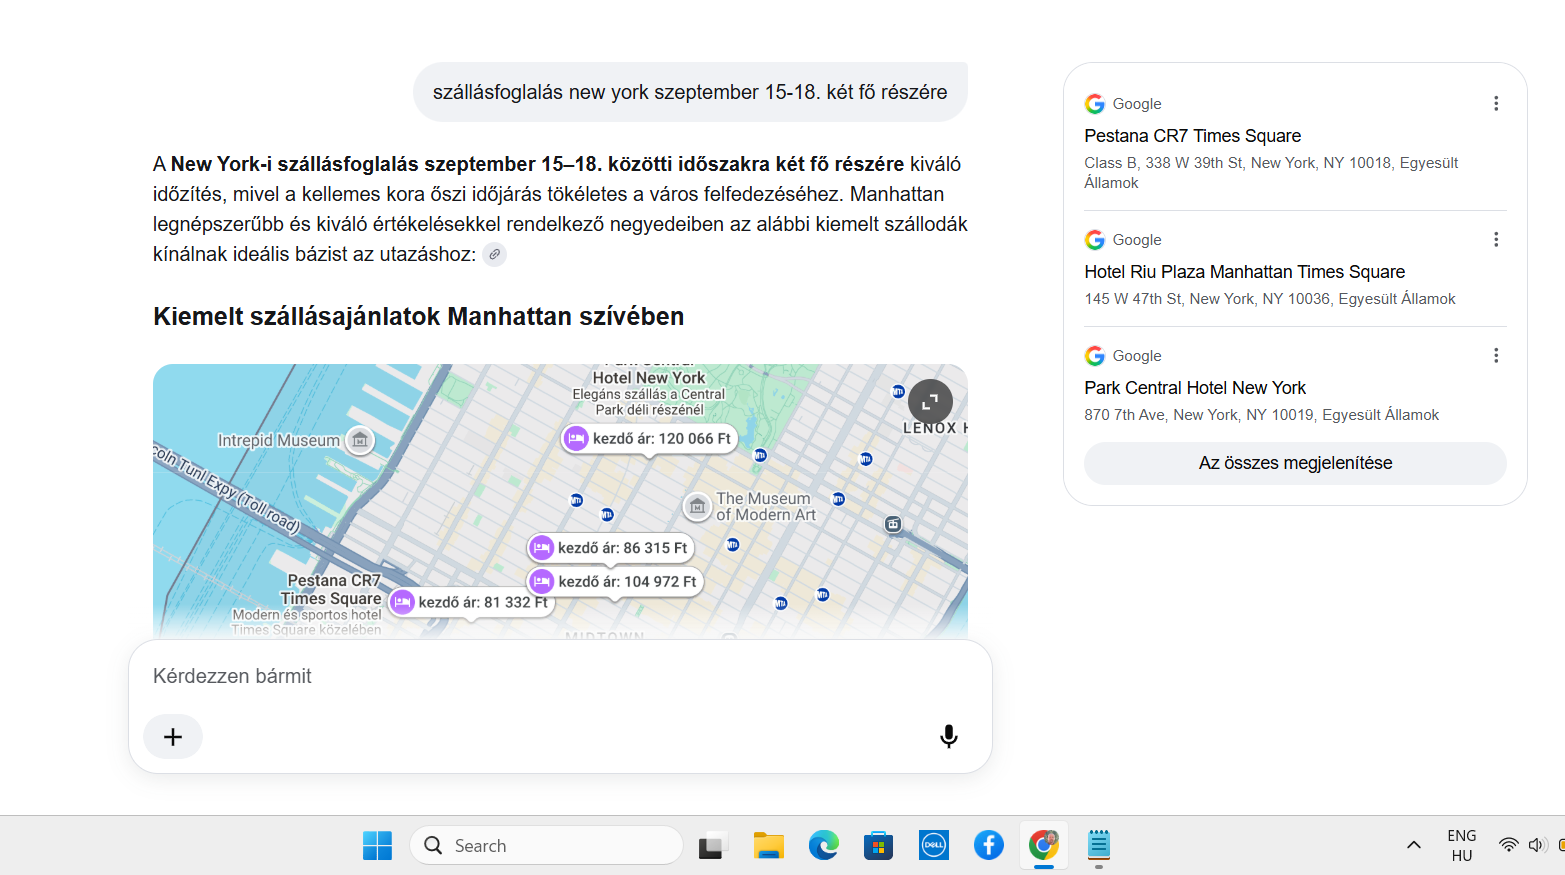Viewport: 1565px width, 875px height.
Task: Click address '145 W 47th St' text
Action: [1133, 299]
